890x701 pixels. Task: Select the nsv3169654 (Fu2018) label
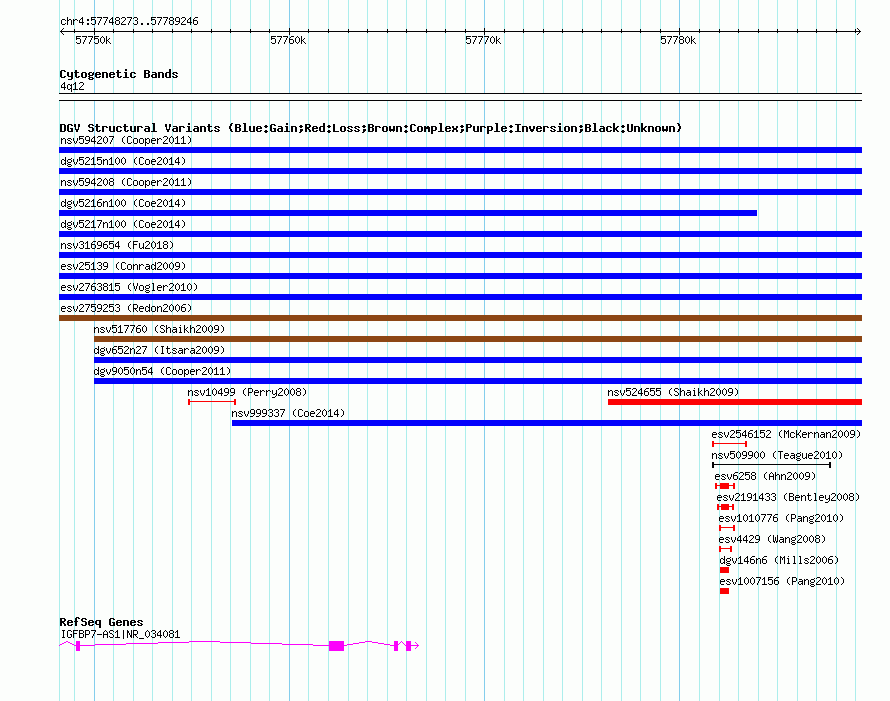[x=117, y=245]
